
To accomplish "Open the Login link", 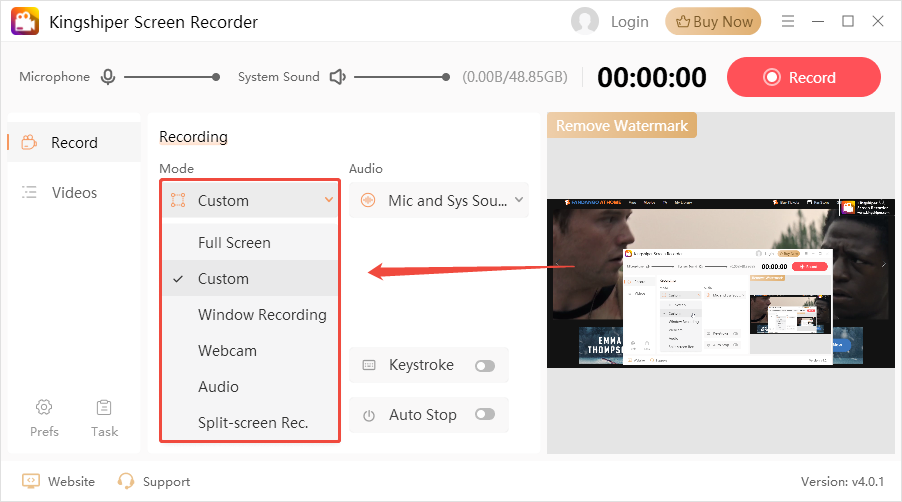I will click(629, 22).
